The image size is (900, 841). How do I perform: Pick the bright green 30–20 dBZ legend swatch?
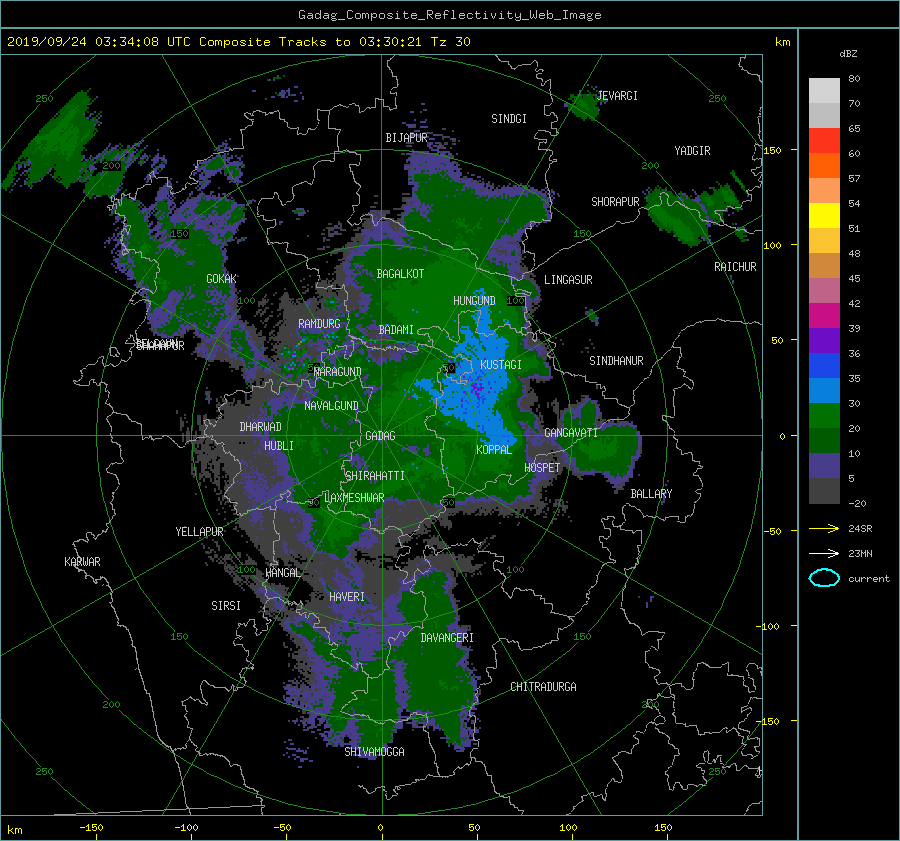(824, 416)
